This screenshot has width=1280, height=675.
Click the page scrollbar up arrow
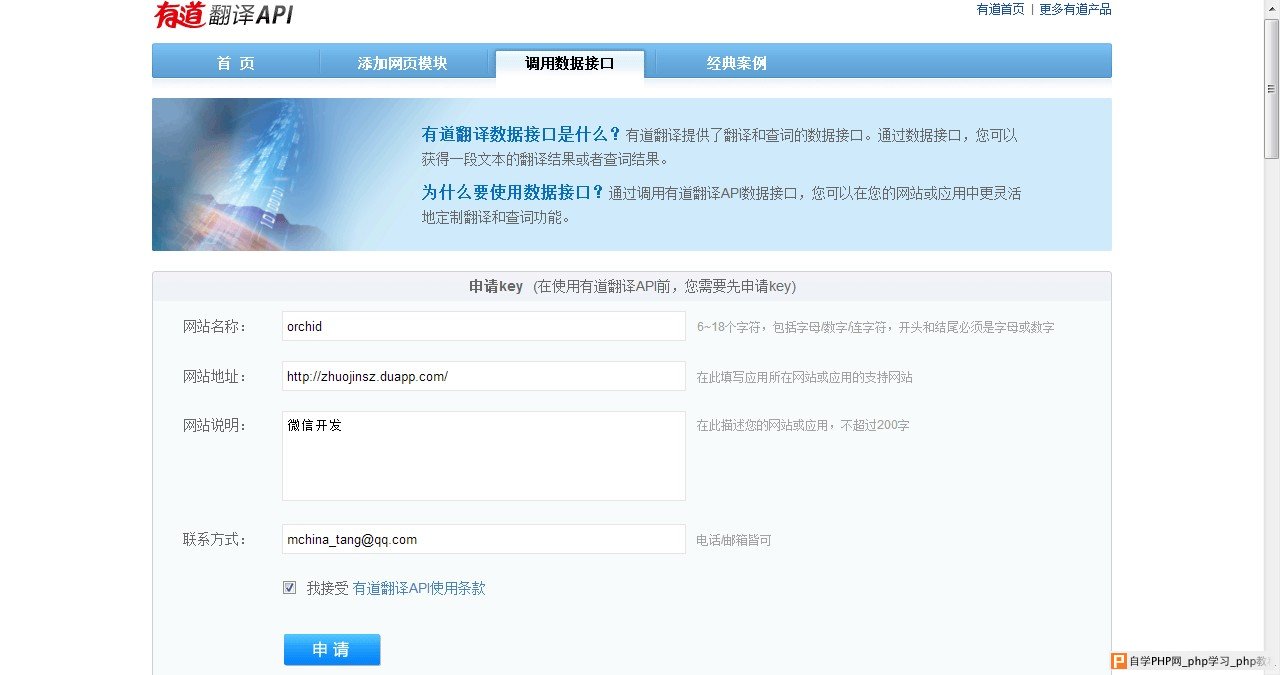[1271, 8]
